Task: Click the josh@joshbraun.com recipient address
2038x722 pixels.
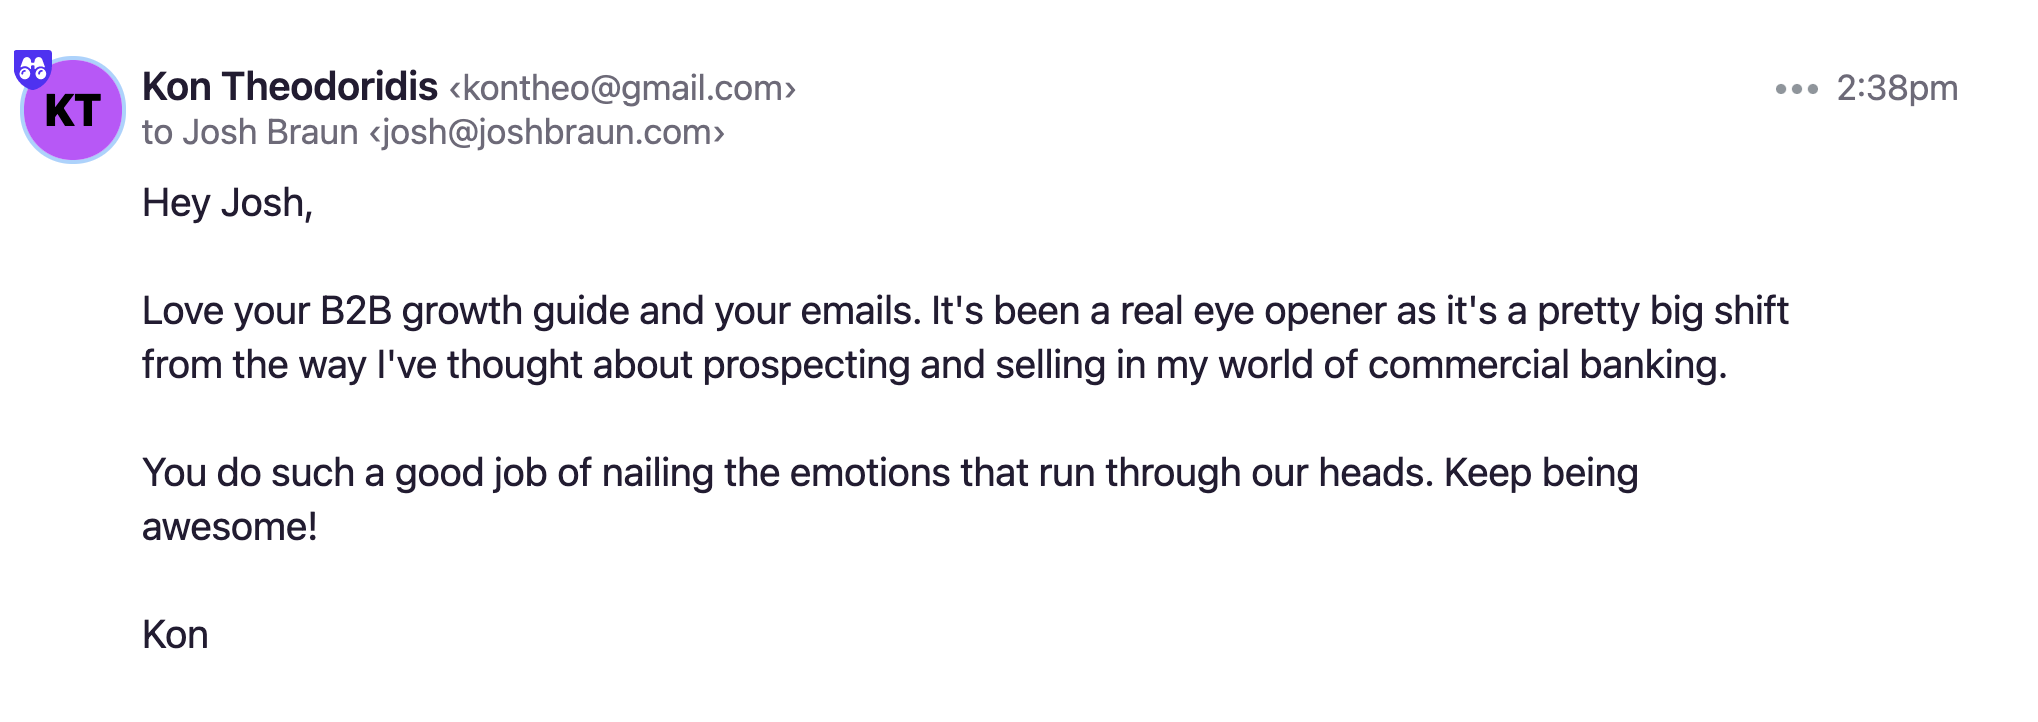Action: coord(547,132)
